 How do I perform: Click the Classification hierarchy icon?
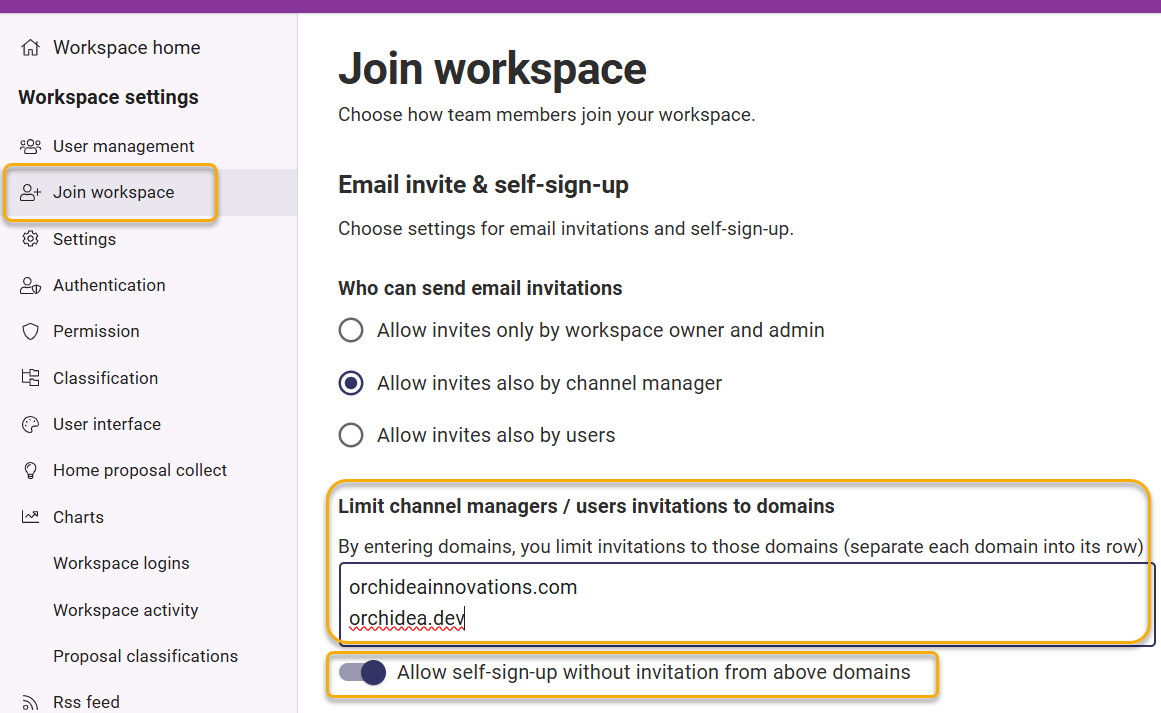pyautogui.click(x=31, y=378)
